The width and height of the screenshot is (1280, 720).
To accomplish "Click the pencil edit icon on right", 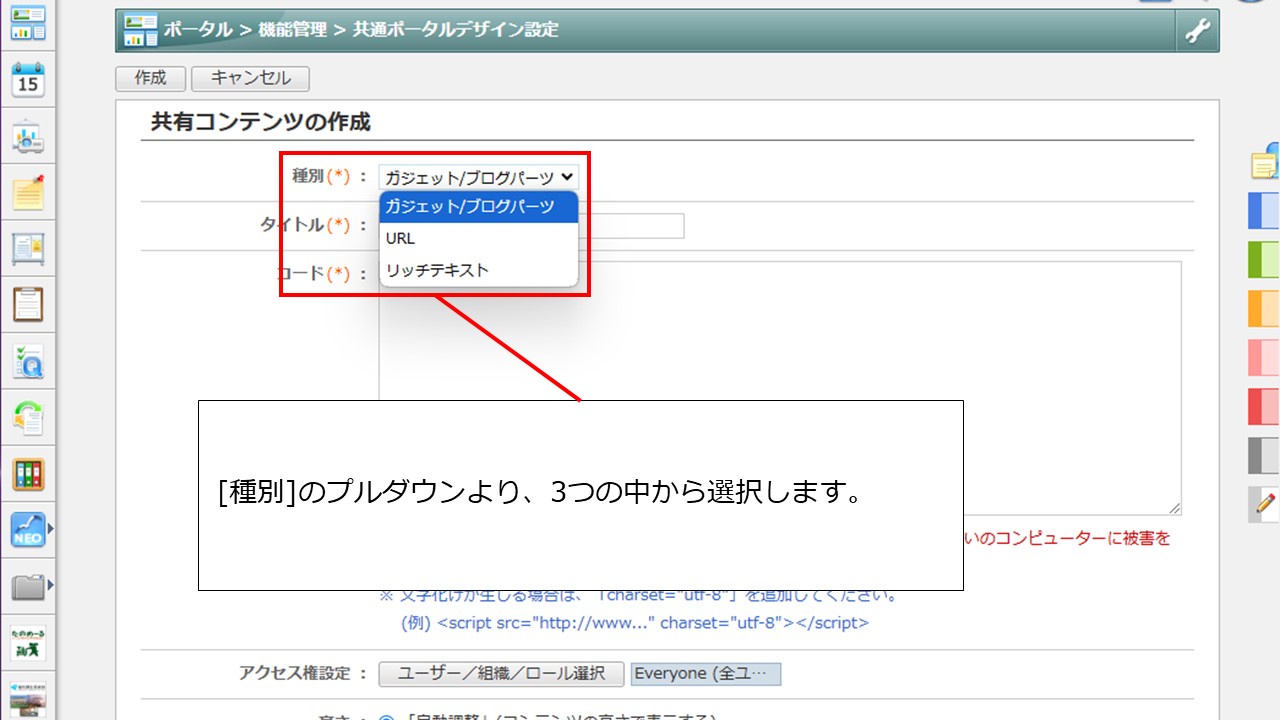I will coord(1266,502).
